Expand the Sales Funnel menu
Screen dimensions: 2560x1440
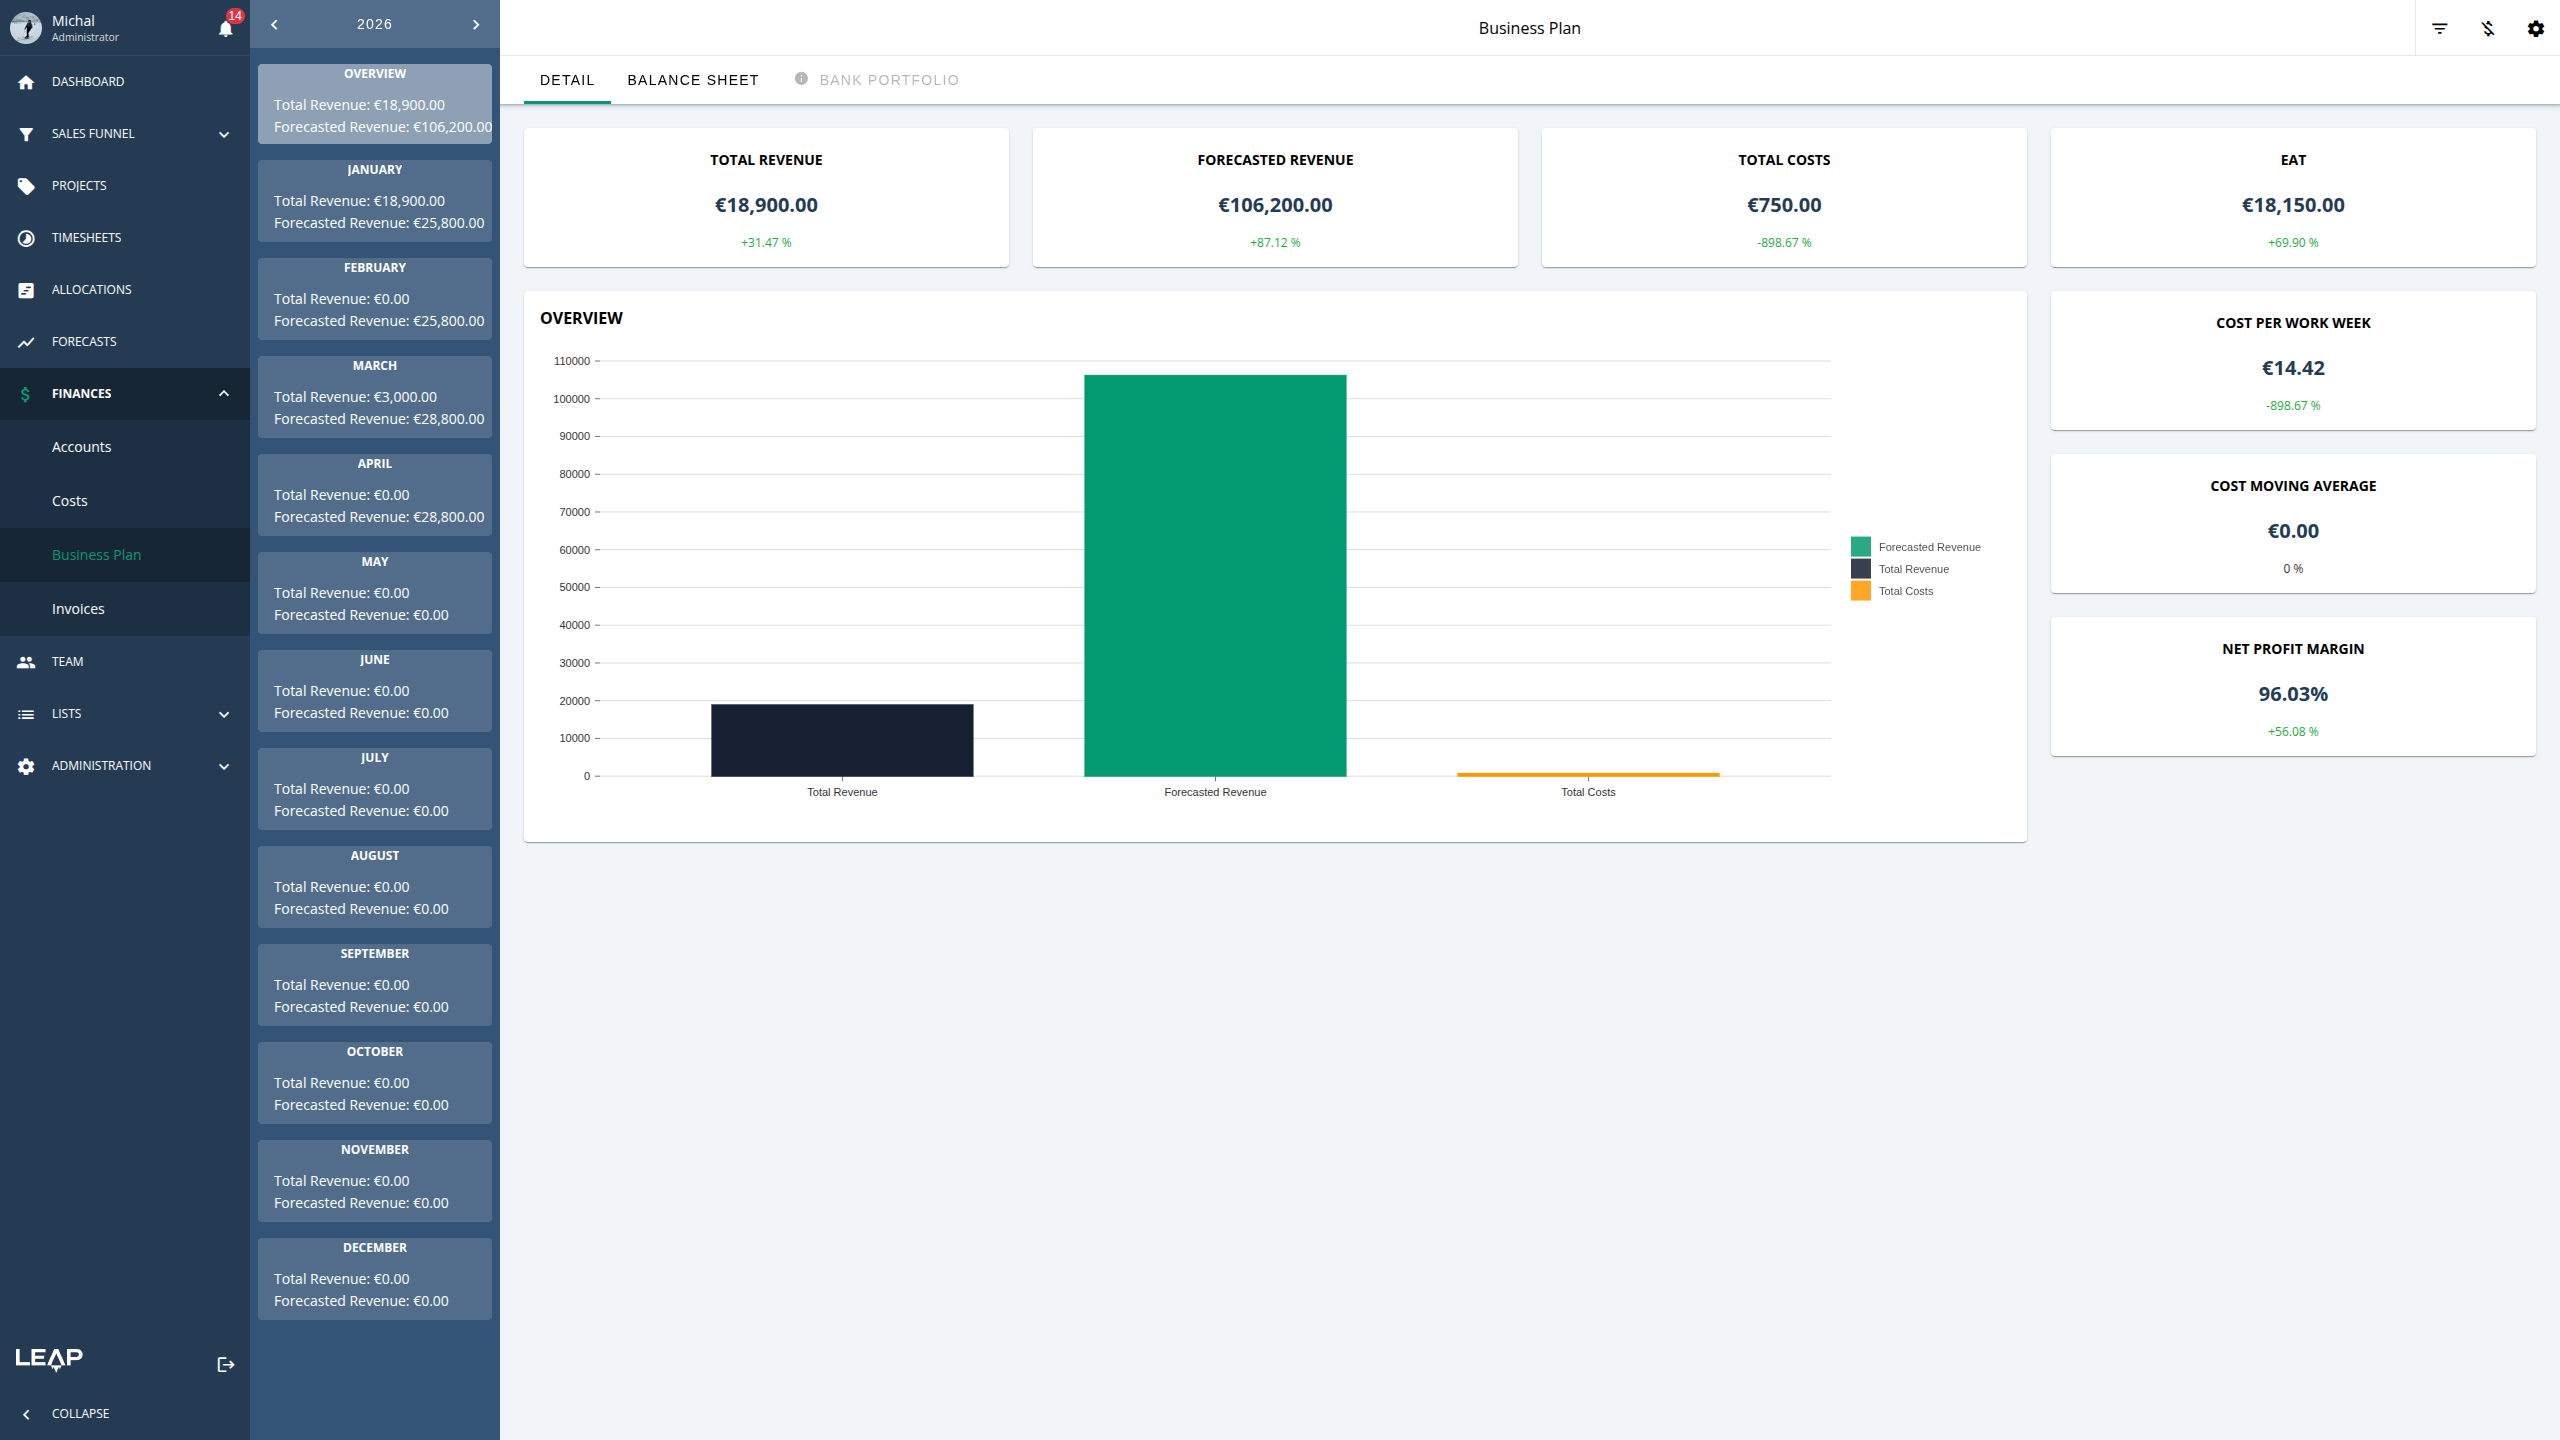coord(224,134)
